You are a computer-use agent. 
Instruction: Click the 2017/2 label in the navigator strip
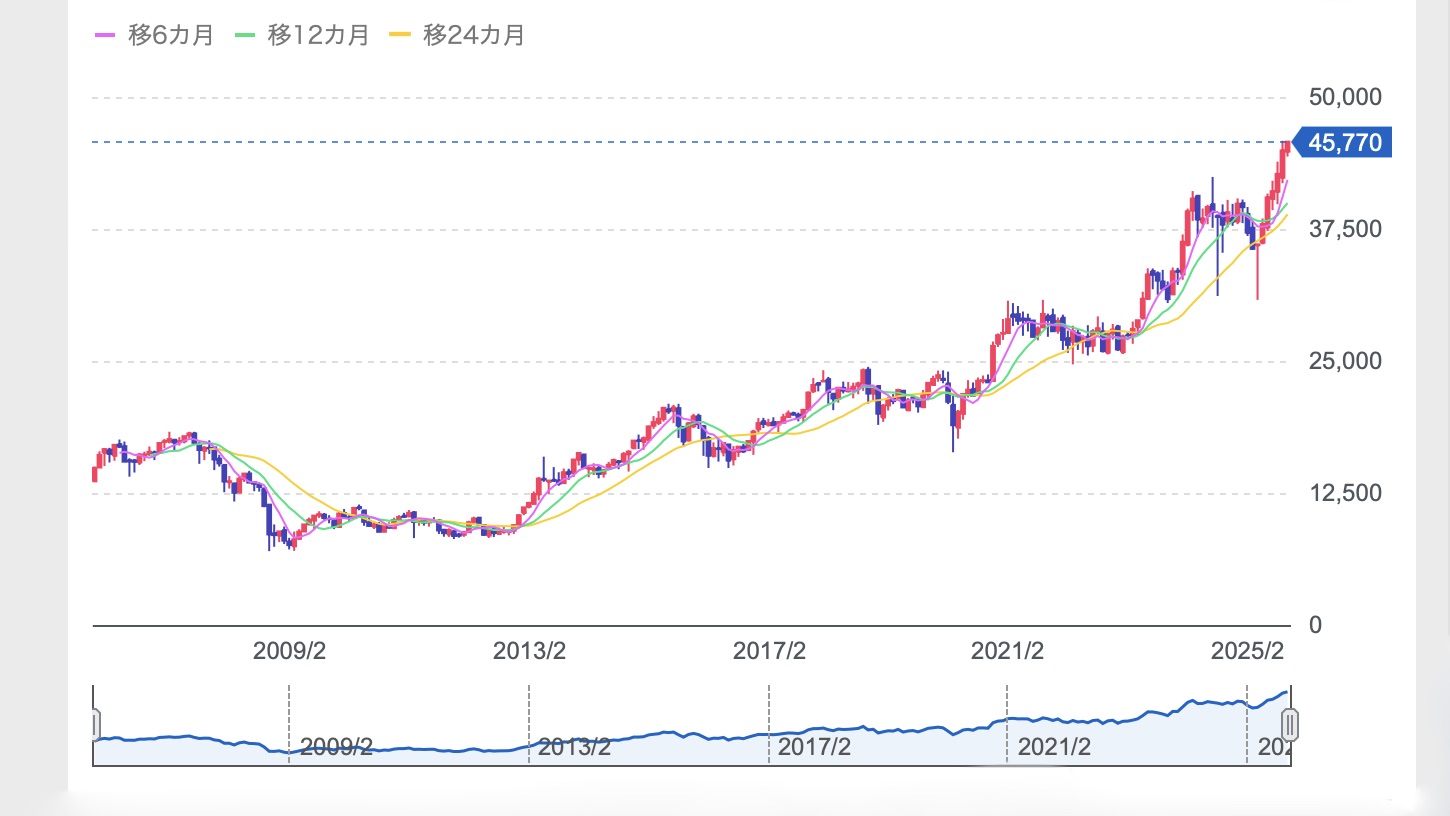[814, 747]
